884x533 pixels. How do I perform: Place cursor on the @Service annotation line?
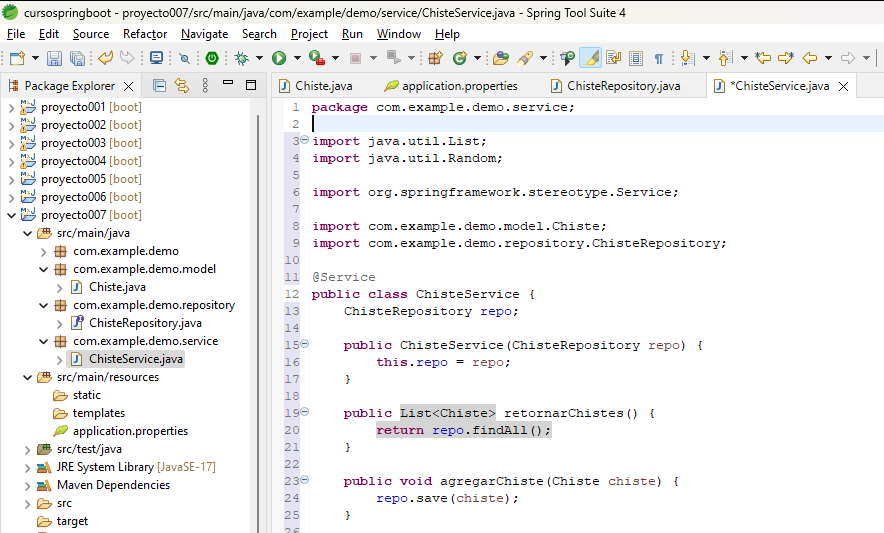(343, 277)
